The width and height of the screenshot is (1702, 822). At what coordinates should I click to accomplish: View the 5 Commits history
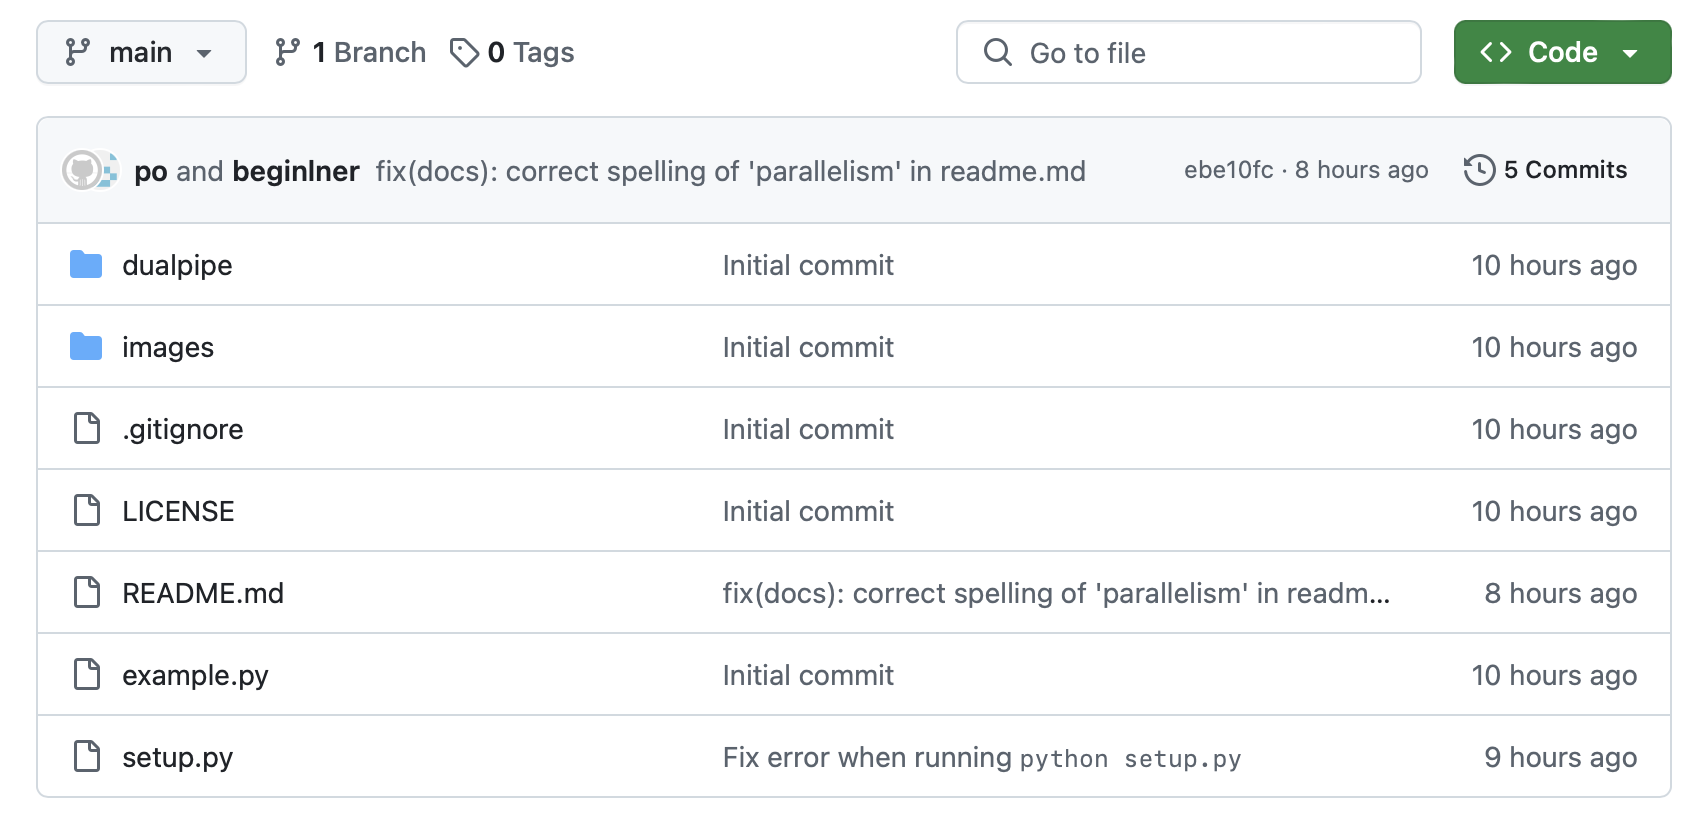coord(1546,170)
